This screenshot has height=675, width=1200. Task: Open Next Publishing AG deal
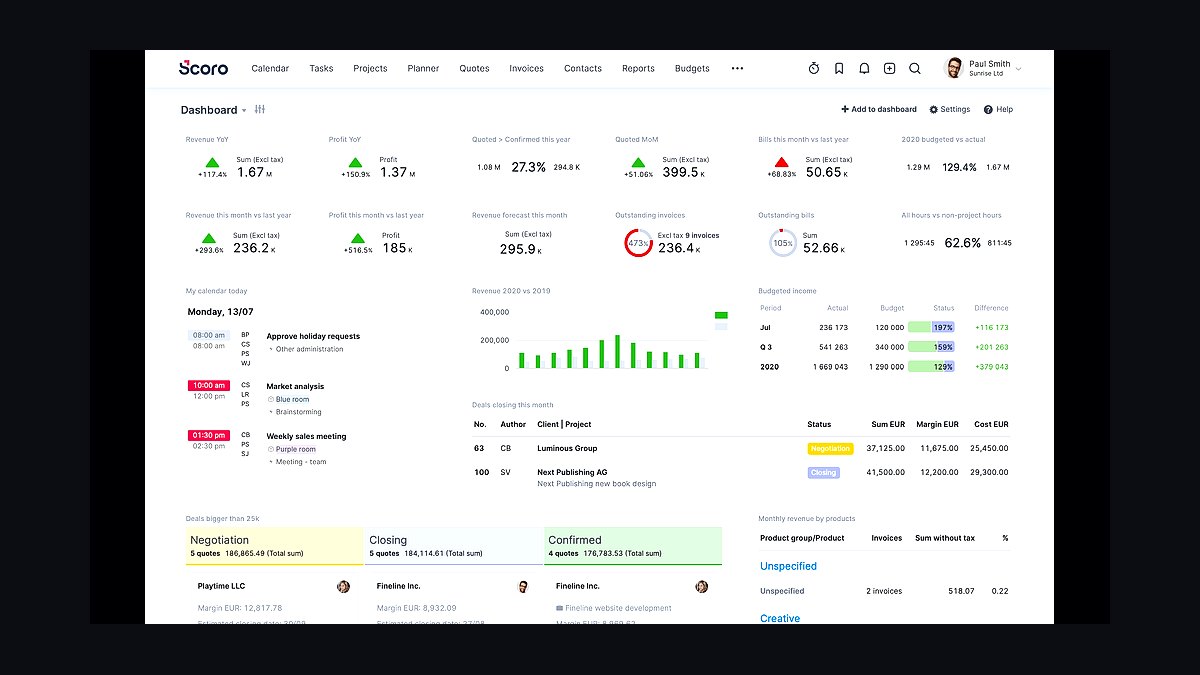(572, 472)
